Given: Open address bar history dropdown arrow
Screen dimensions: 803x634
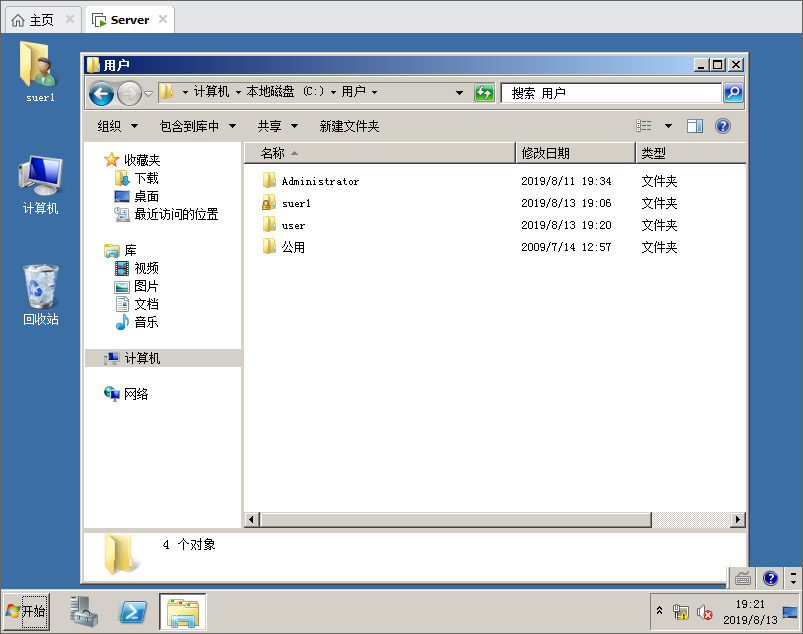Looking at the screenshot, I should click(x=459, y=93).
